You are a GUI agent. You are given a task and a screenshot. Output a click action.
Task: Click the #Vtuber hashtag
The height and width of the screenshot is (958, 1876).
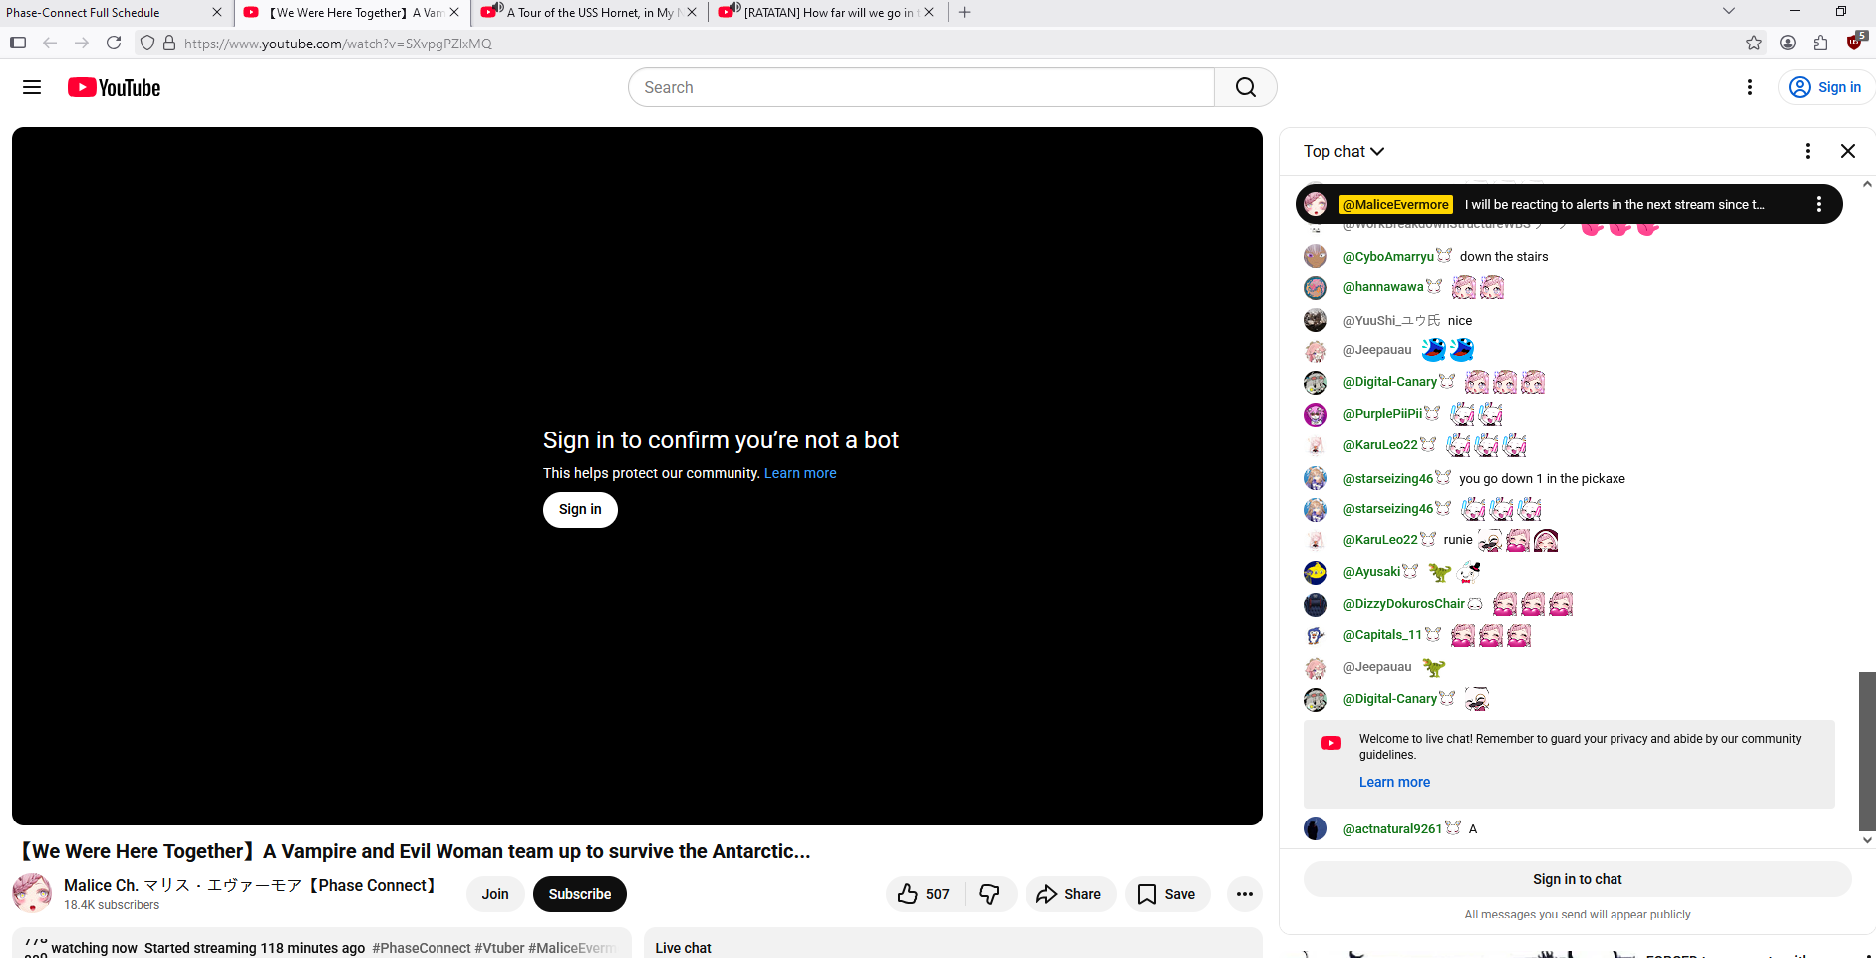tap(499, 948)
